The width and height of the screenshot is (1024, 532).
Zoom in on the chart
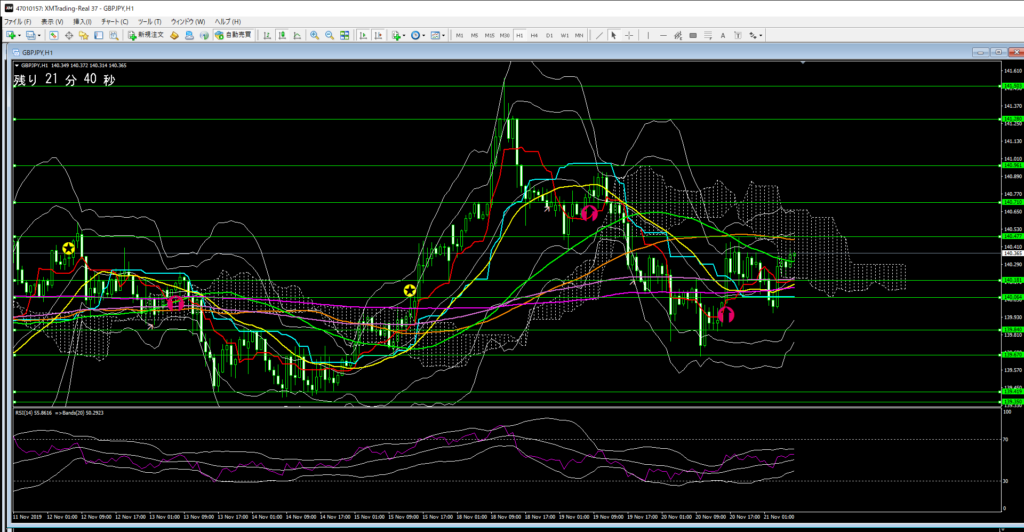pos(315,35)
